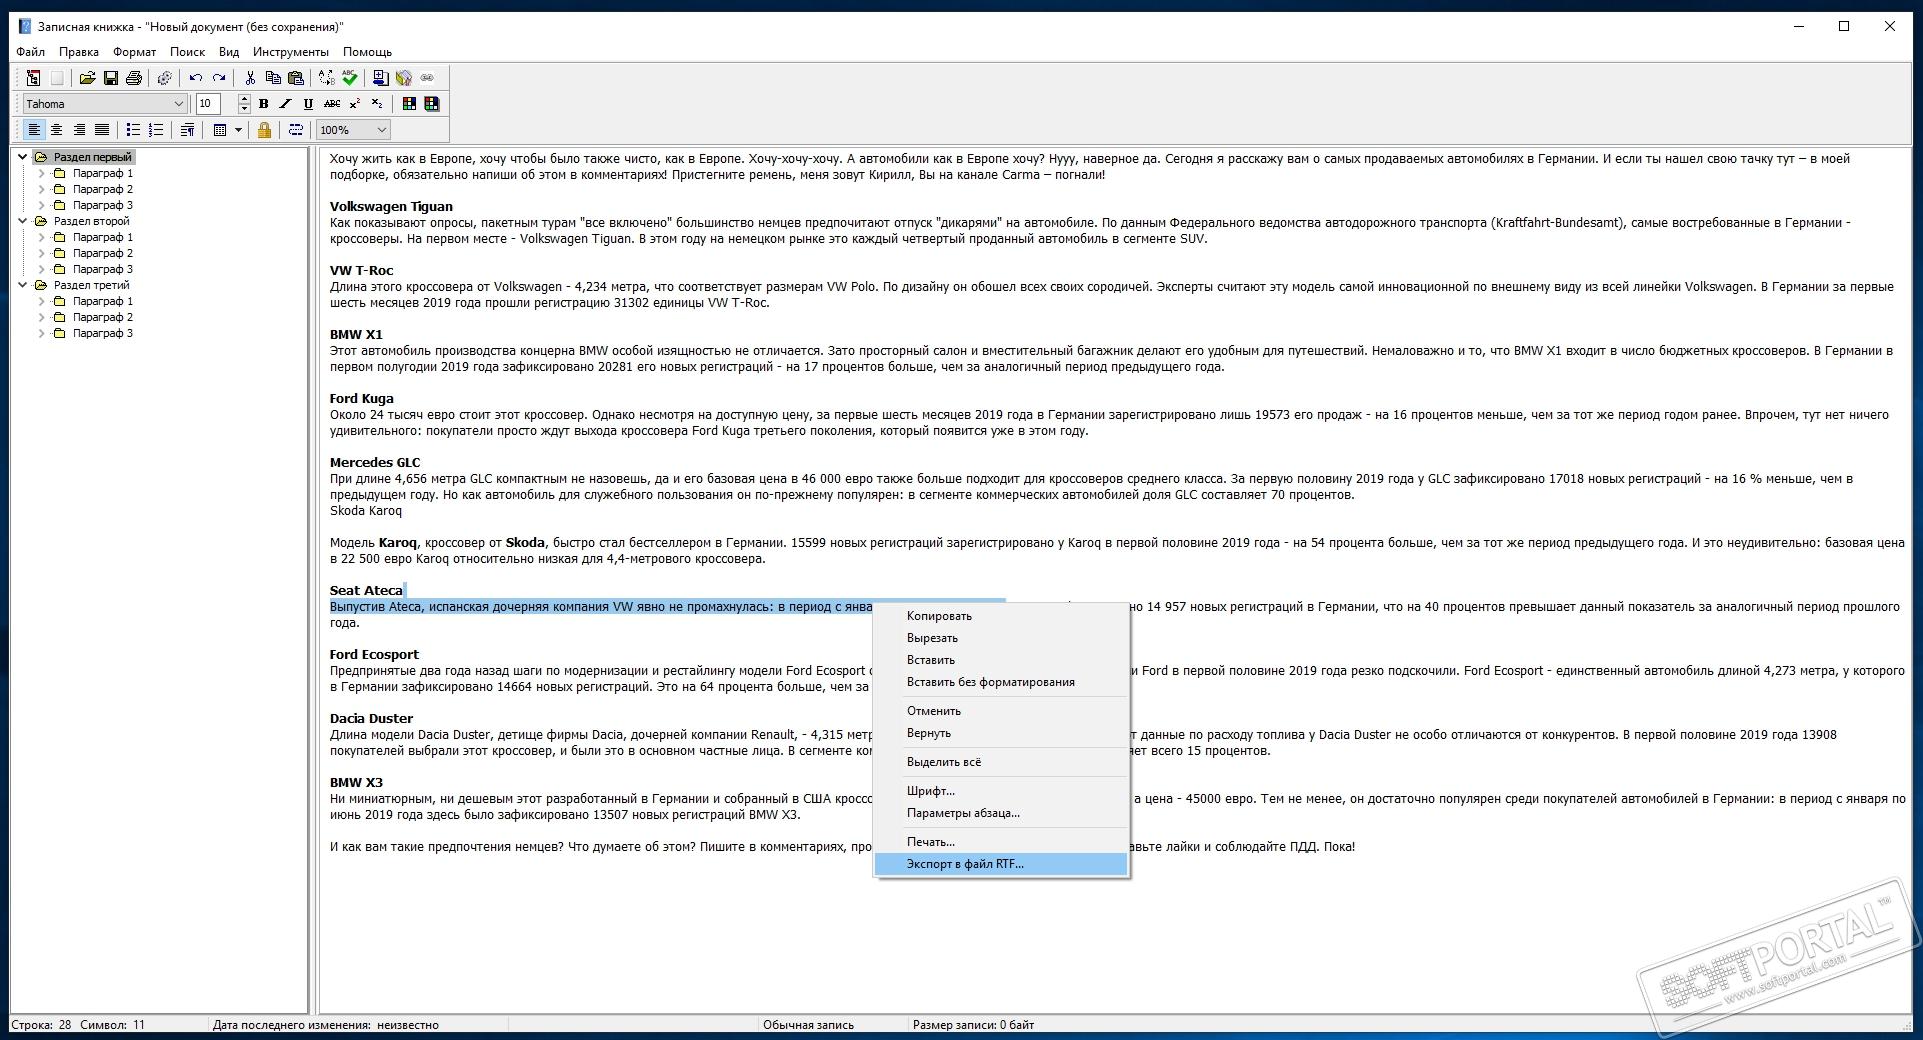Screen dimensions: 1923x1040
Task: Open find and replace (A to B) tool
Action: tap(327, 77)
